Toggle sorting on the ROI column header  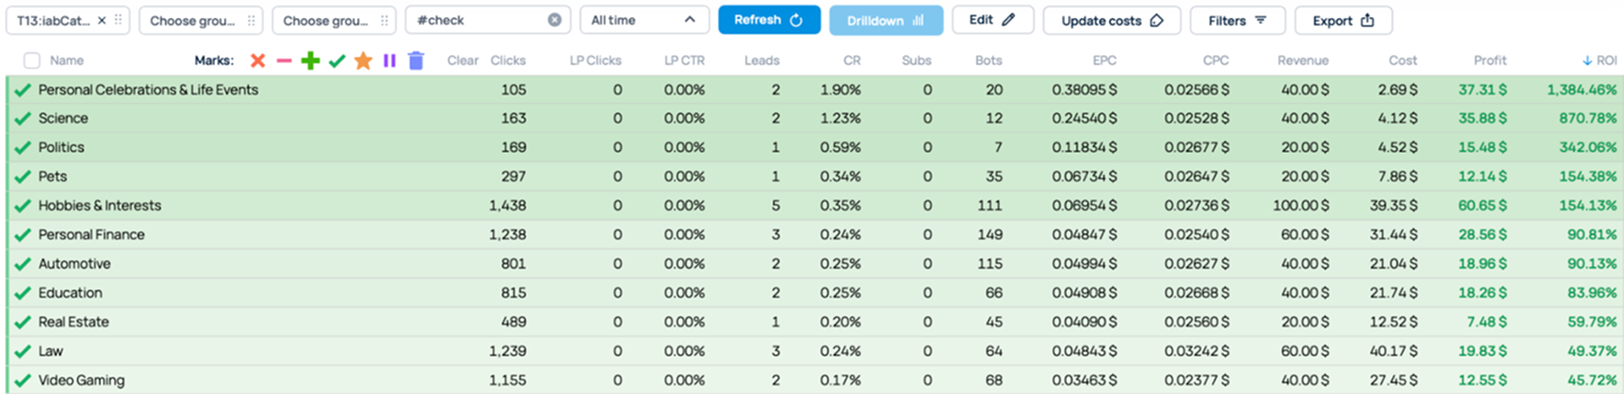click(1599, 61)
